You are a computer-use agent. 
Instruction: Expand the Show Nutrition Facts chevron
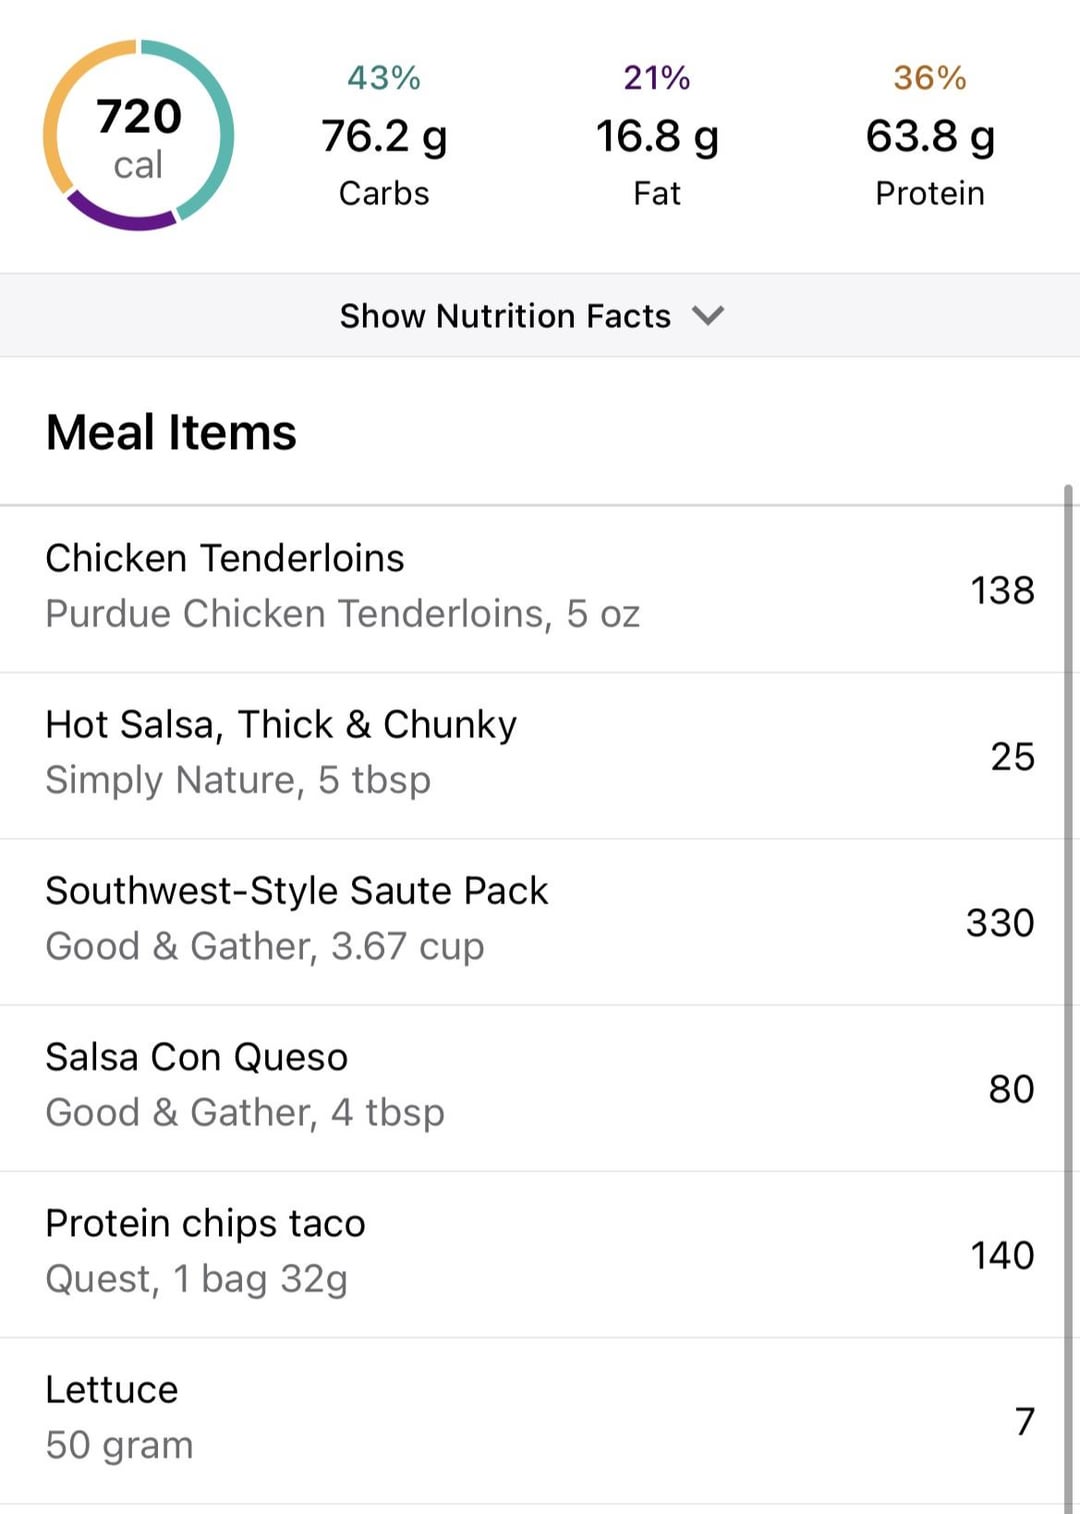(708, 316)
